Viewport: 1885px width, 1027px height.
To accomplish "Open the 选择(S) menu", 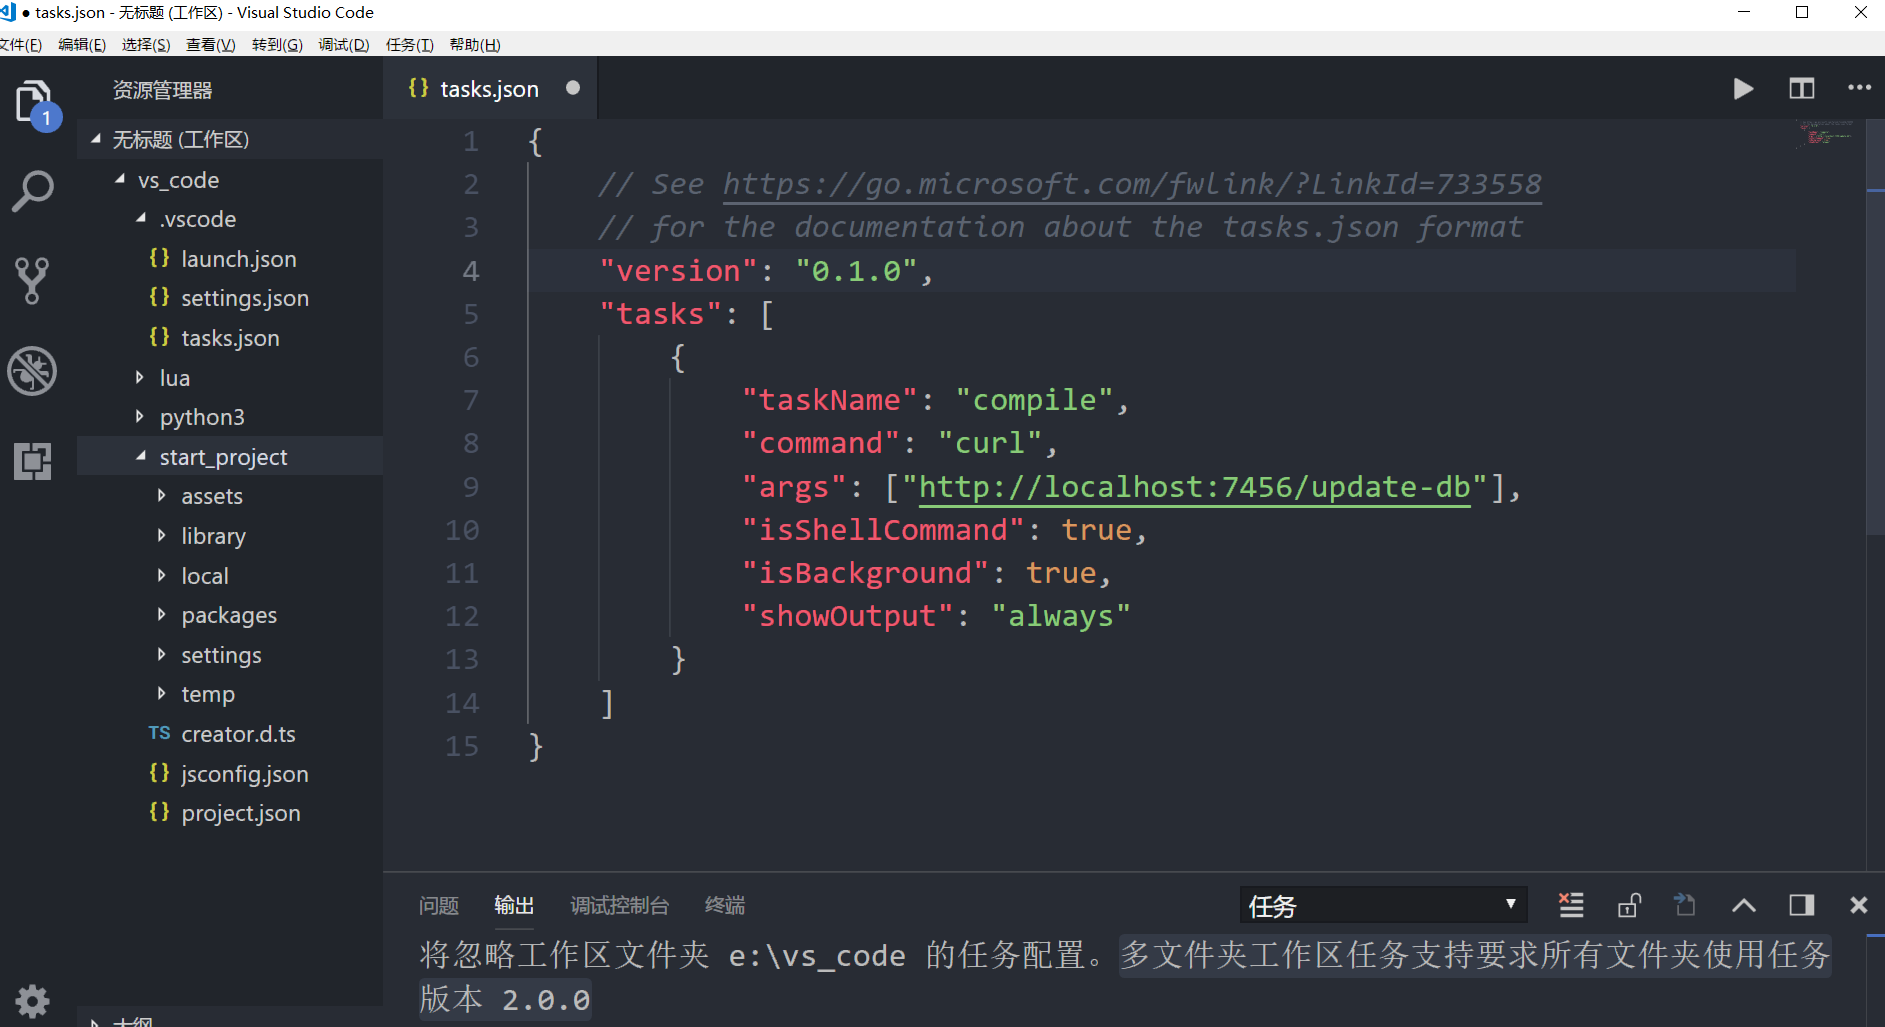I will [146, 45].
